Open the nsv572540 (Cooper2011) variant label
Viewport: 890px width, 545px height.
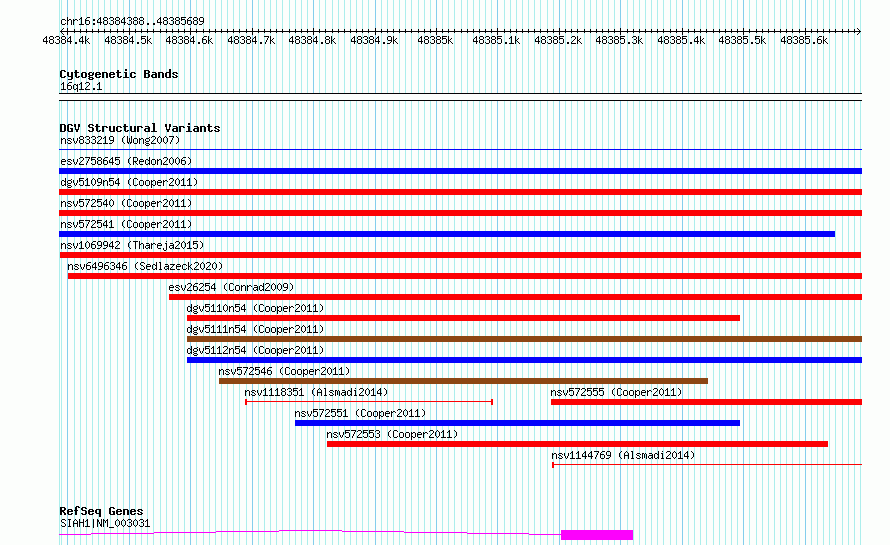[x=126, y=203]
